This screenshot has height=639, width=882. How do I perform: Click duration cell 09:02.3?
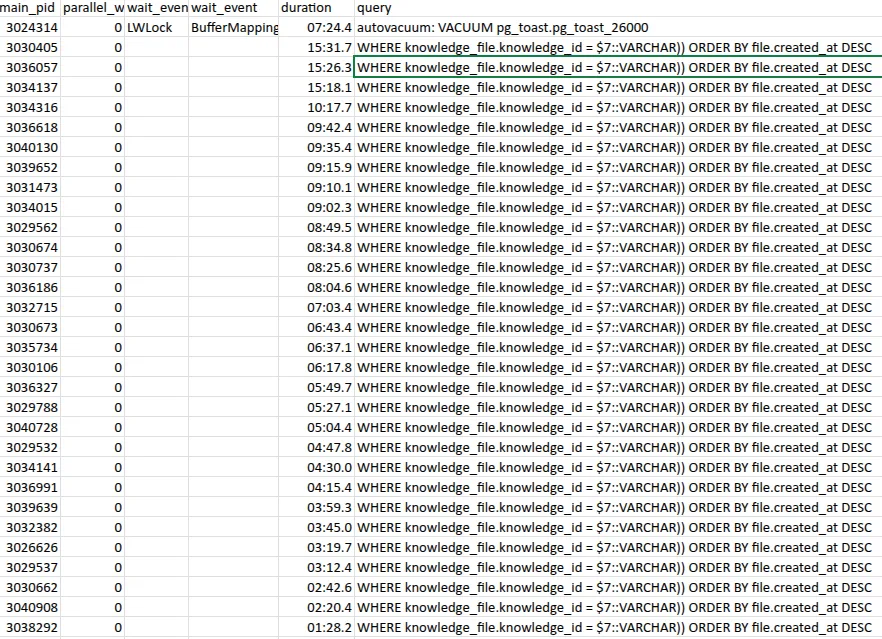316,208
